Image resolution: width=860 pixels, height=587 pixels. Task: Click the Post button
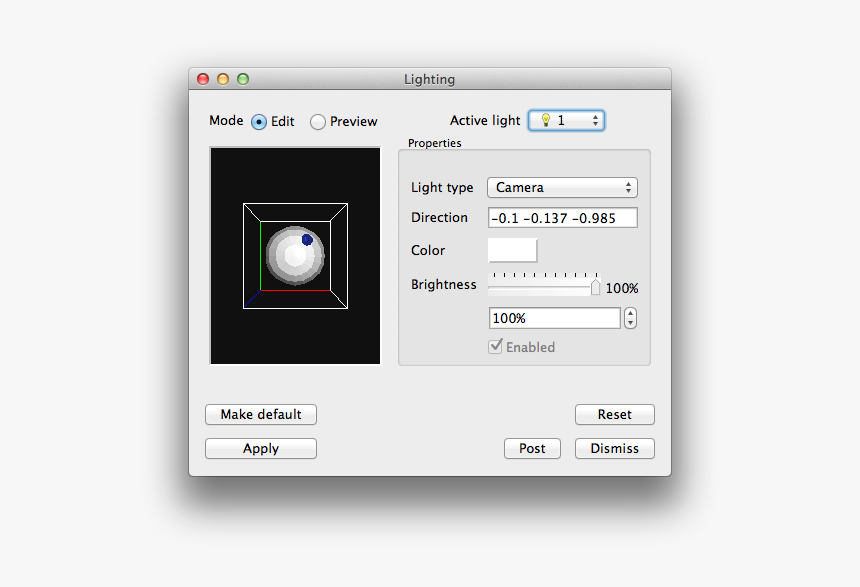(532, 448)
